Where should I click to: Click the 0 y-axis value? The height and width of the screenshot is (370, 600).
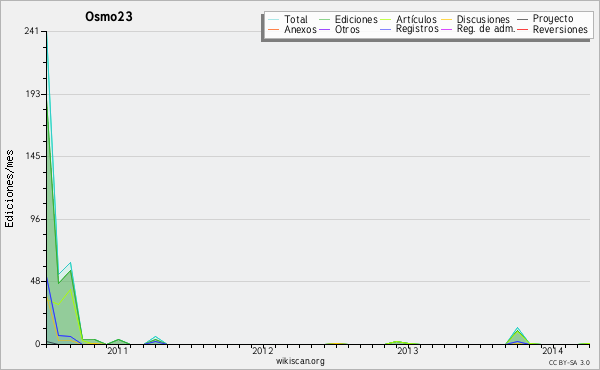click(x=38, y=344)
